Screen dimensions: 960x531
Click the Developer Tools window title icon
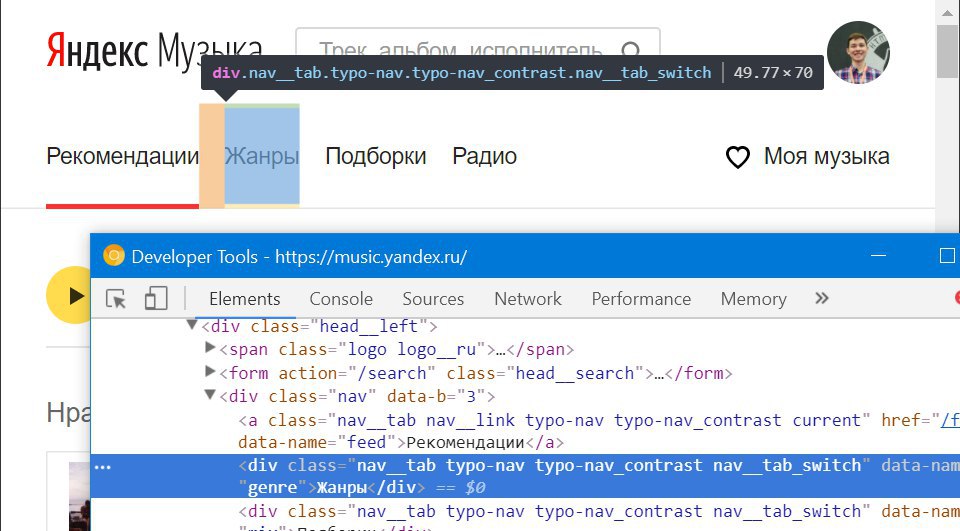click(x=113, y=255)
